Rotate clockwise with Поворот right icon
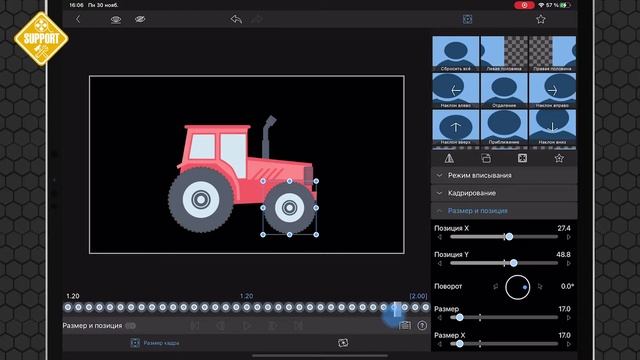The image size is (640, 360). [540, 287]
